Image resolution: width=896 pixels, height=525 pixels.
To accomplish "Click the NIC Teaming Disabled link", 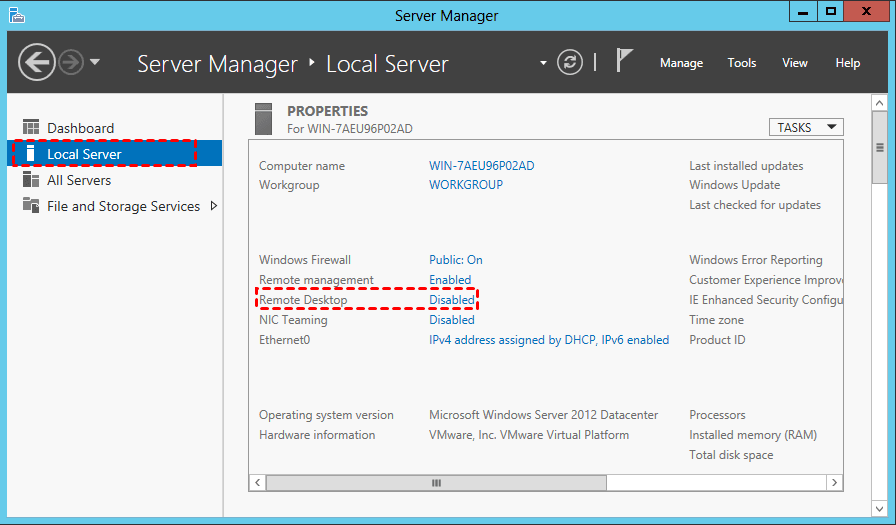I will click(452, 320).
